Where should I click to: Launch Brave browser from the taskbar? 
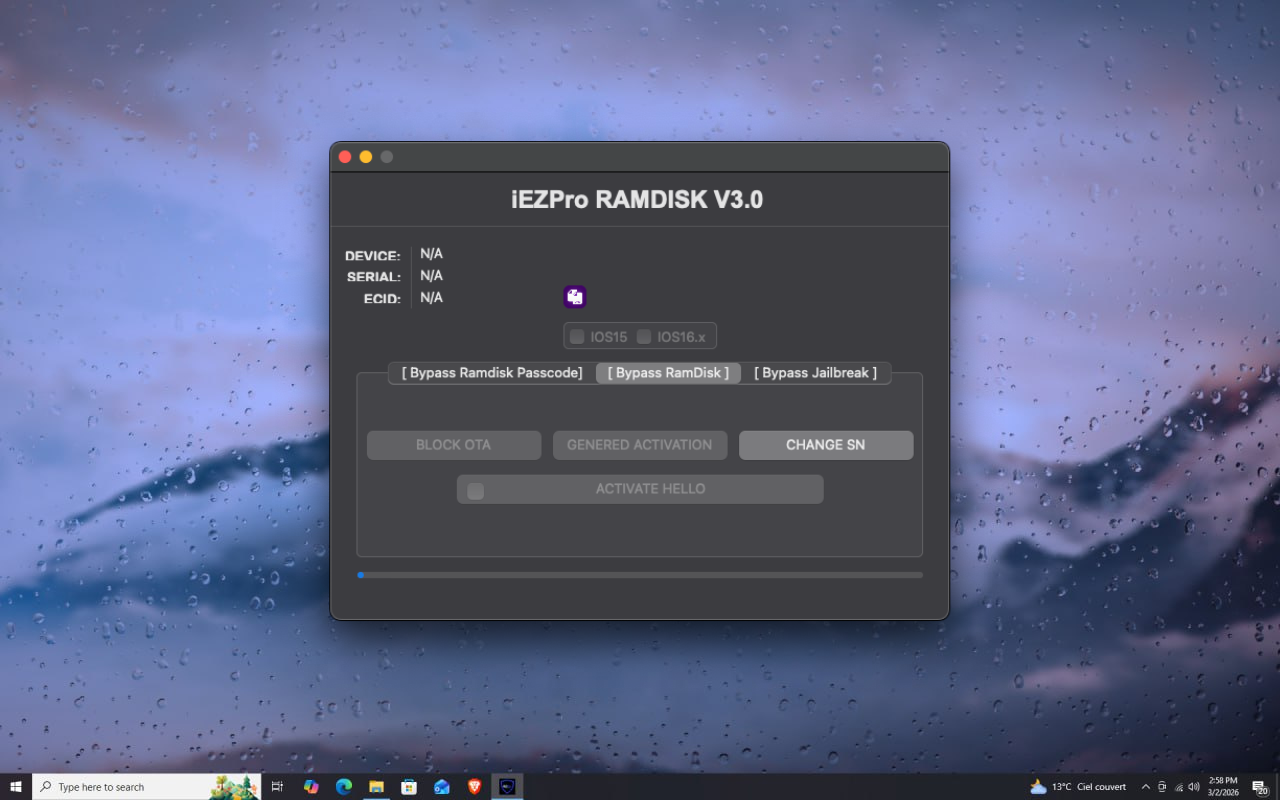(x=473, y=786)
